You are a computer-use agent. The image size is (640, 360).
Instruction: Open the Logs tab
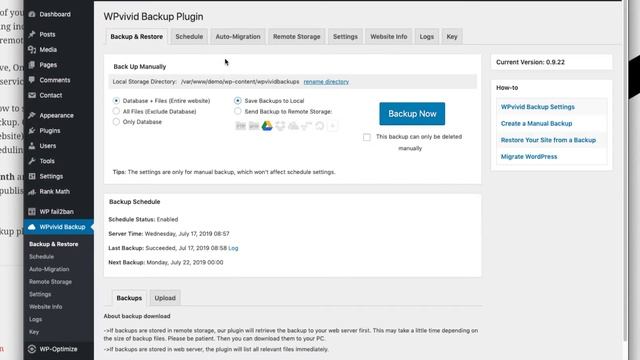point(427,36)
